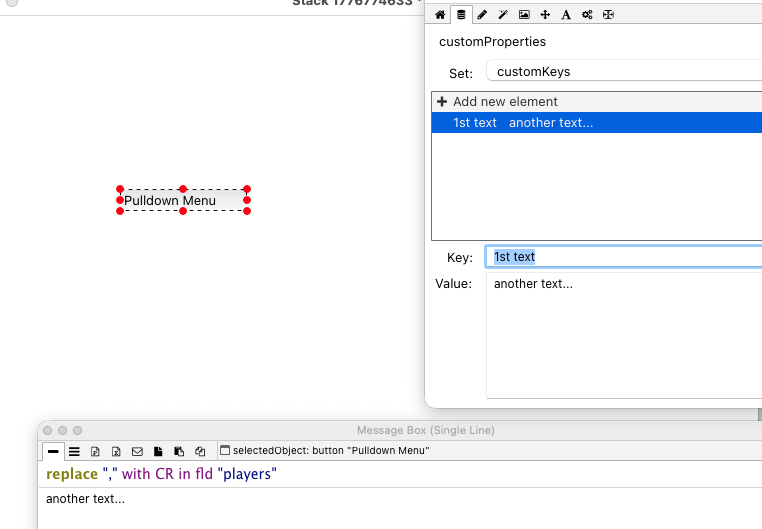
Task: Open the Advanced gears pane in inspector
Action: click(x=587, y=15)
